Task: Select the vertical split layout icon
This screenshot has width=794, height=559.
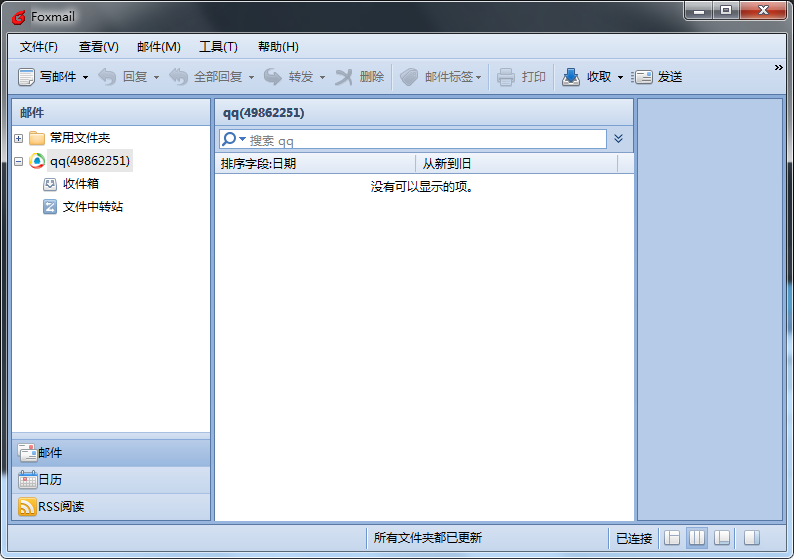Action: point(697,537)
